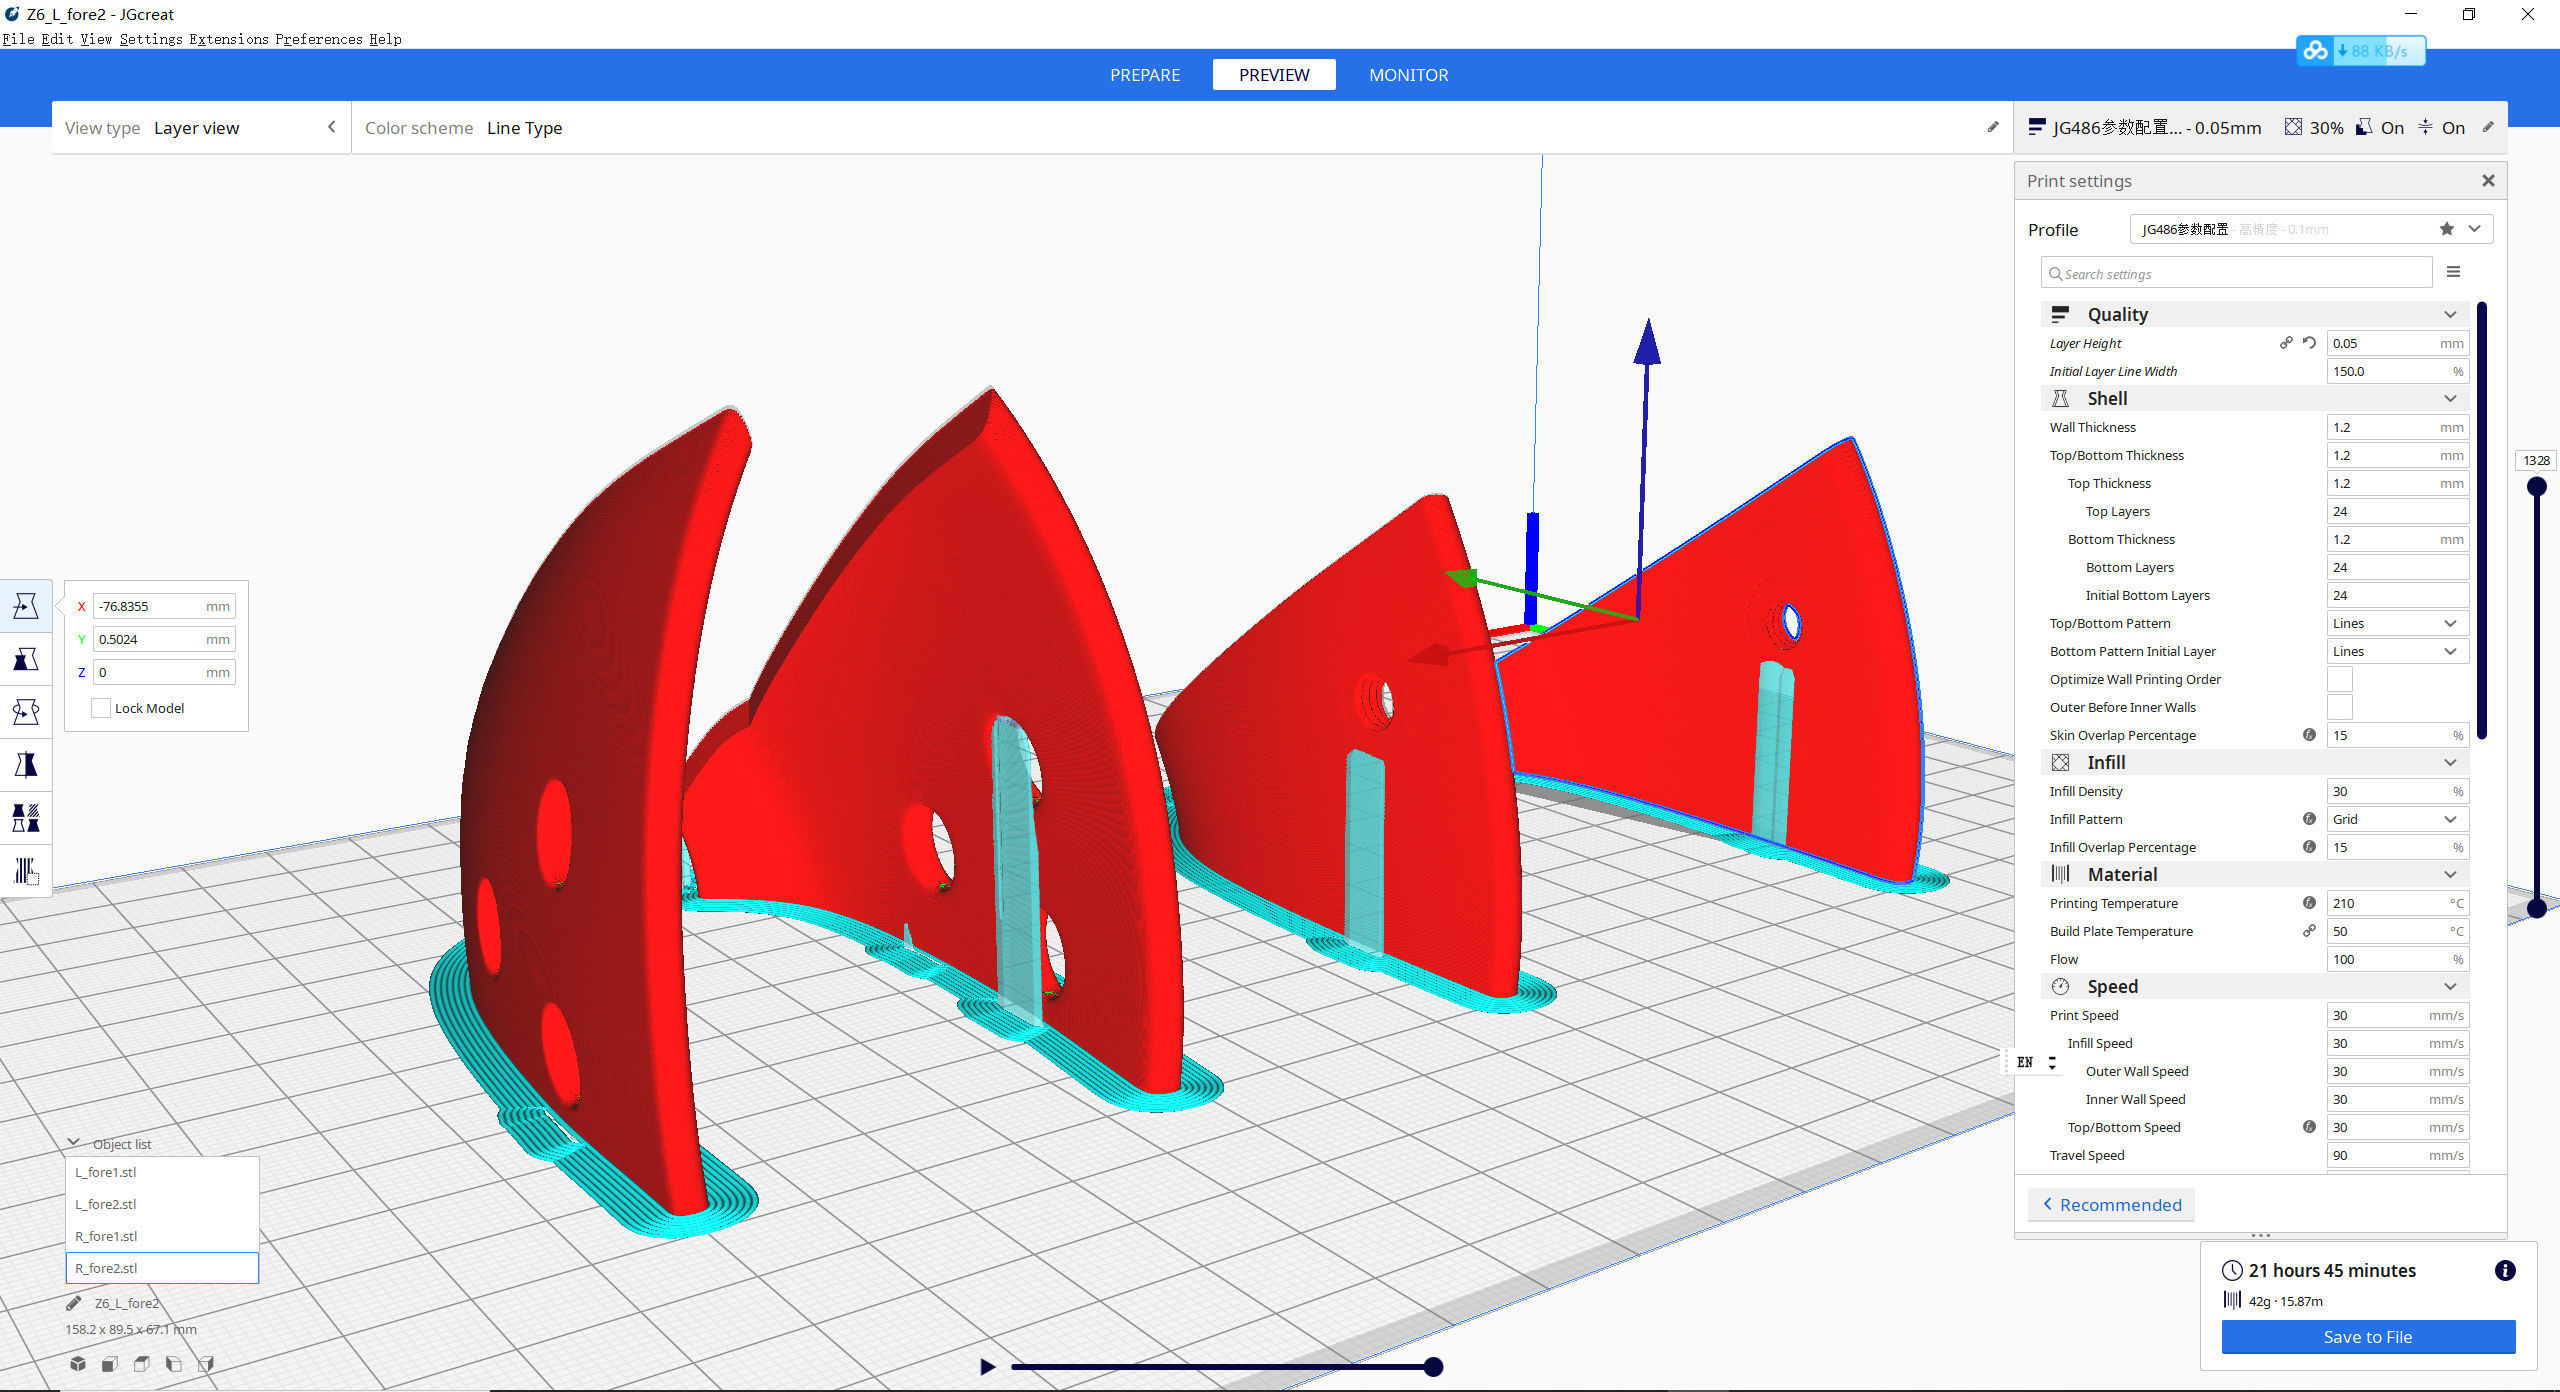Toggle Outer Before Inner Walls checkbox
The width and height of the screenshot is (2560, 1392).
pos(2340,707)
